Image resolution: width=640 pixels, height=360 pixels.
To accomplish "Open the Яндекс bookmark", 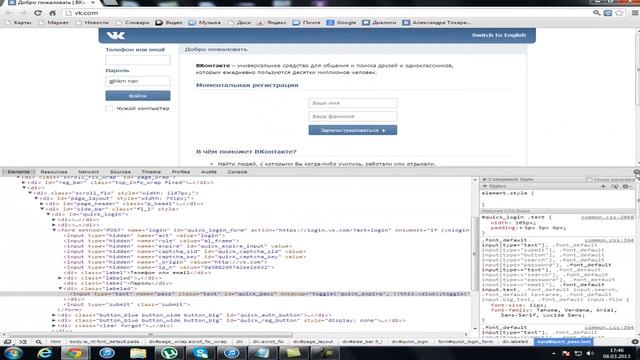I will pos(272,22).
